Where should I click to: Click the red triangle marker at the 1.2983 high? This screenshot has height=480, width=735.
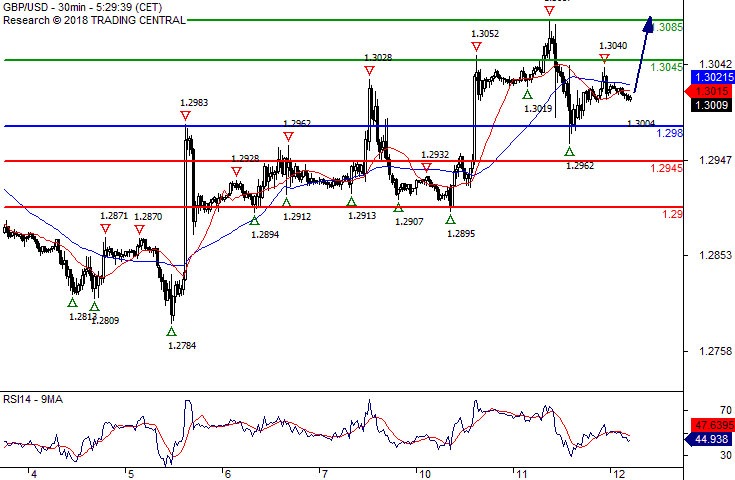click(x=185, y=116)
